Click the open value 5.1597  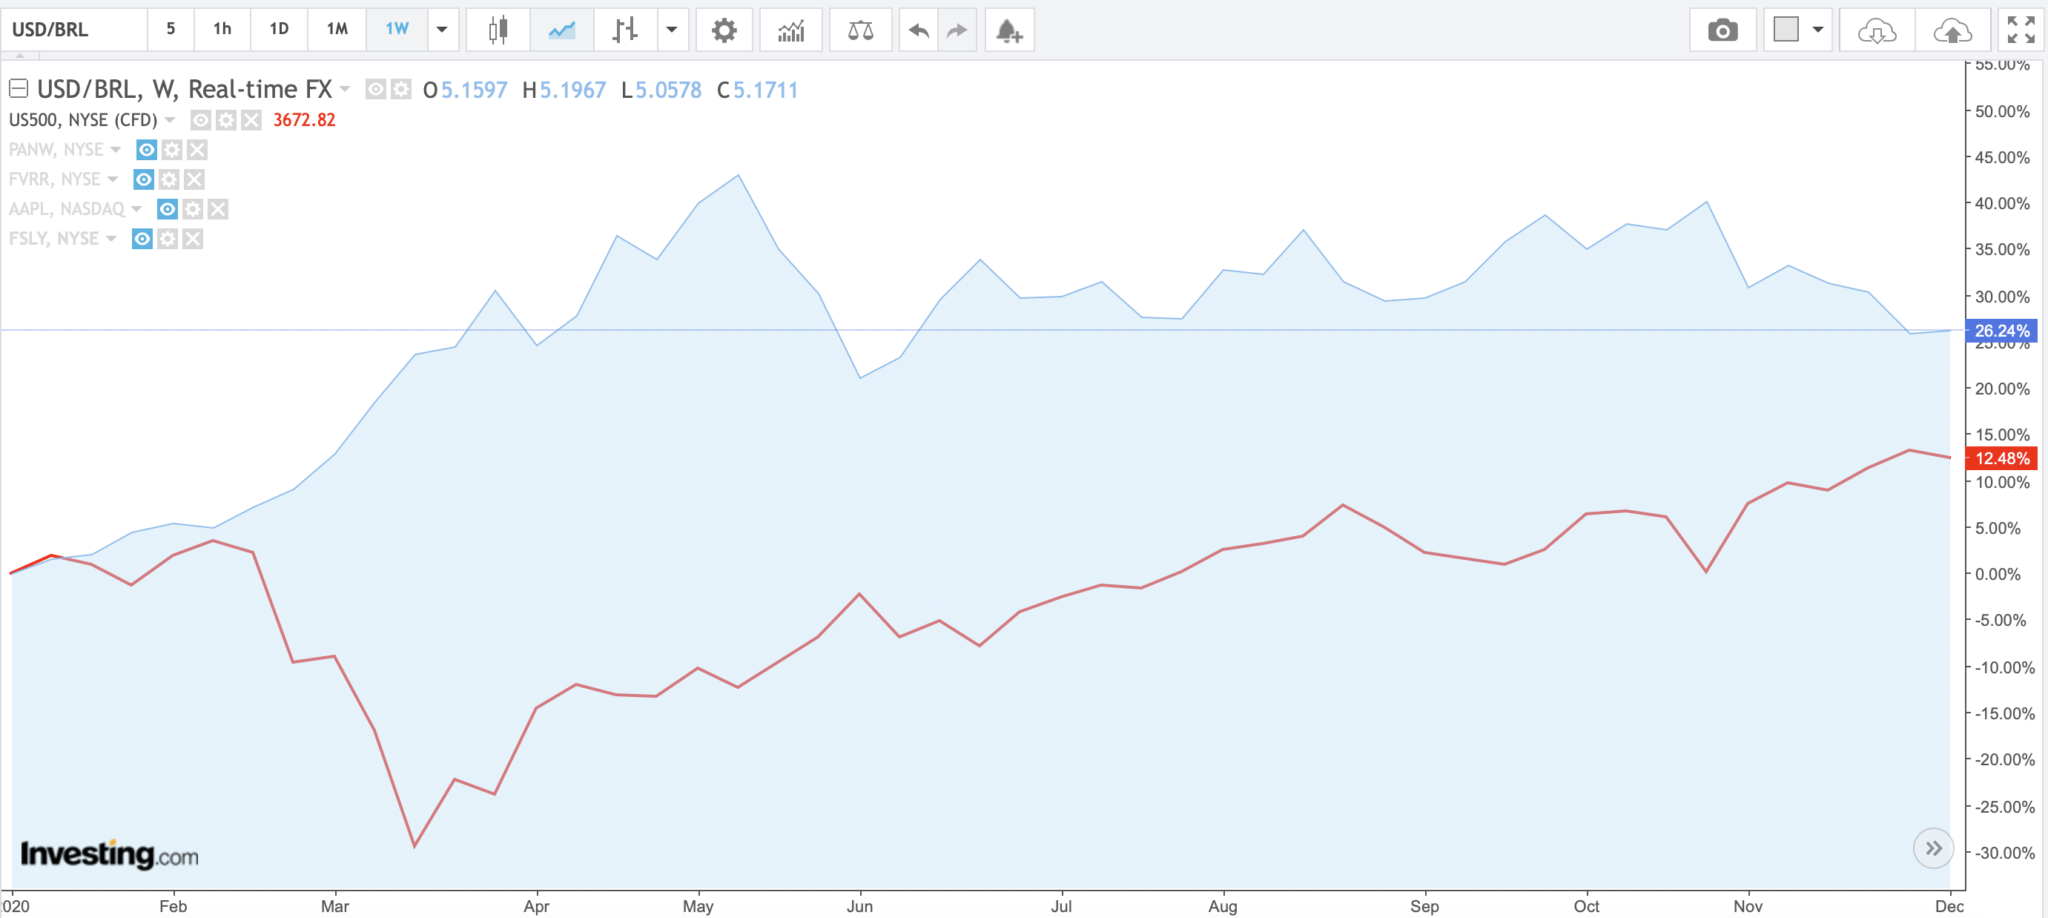point(474,90)
